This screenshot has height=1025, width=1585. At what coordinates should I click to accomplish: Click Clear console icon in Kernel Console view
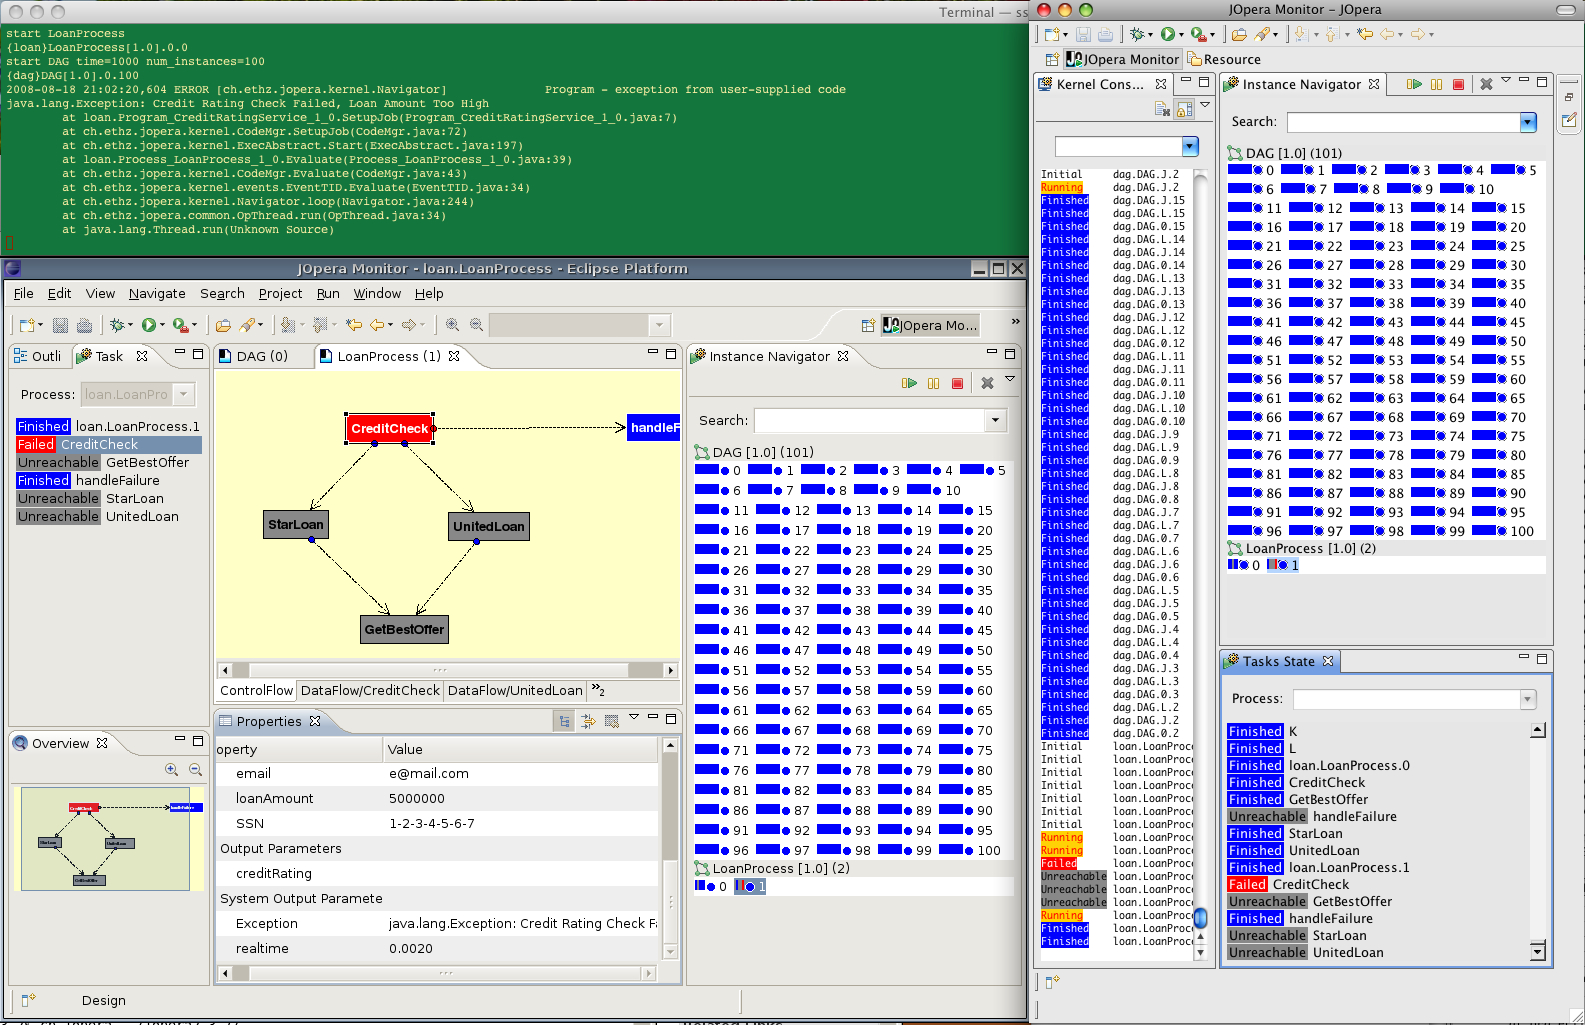pyautogui.click(x=1162, y=109)
